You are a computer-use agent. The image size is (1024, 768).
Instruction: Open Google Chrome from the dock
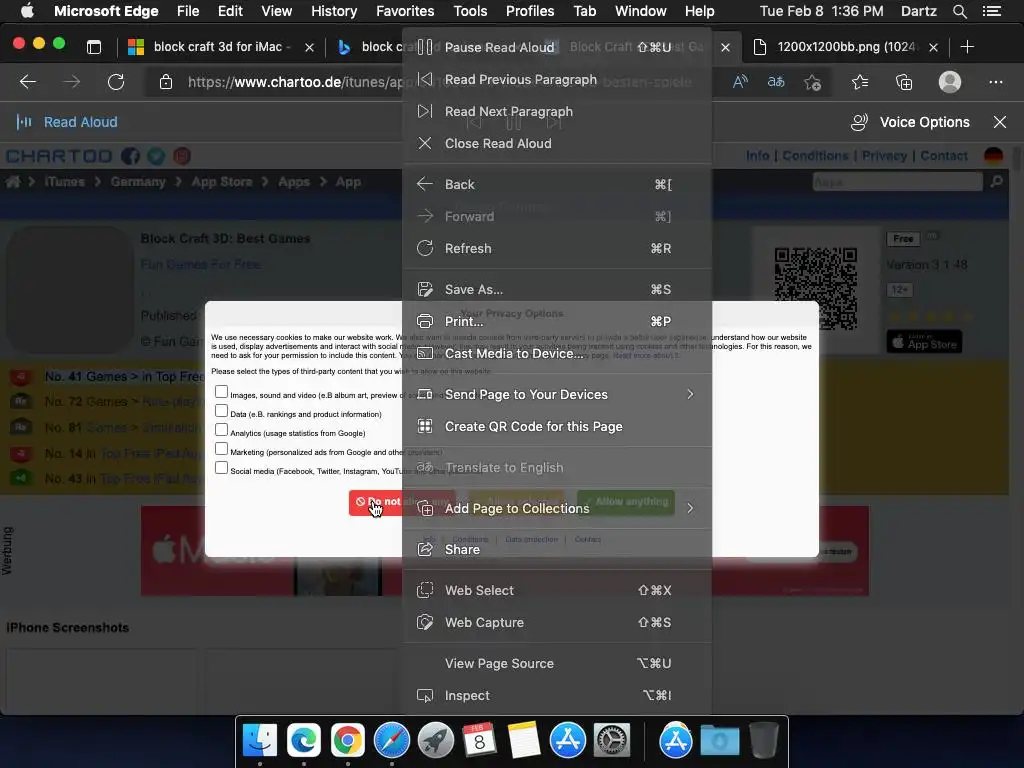tap(347, 741)
